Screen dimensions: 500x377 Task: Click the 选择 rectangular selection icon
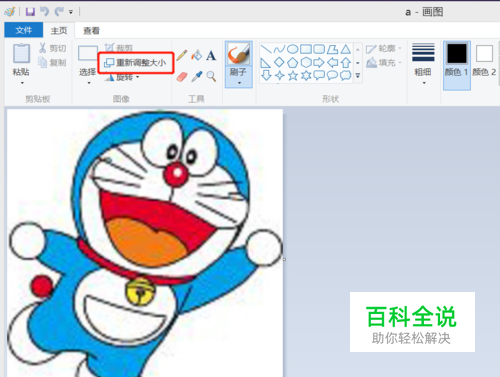(87, 53)
